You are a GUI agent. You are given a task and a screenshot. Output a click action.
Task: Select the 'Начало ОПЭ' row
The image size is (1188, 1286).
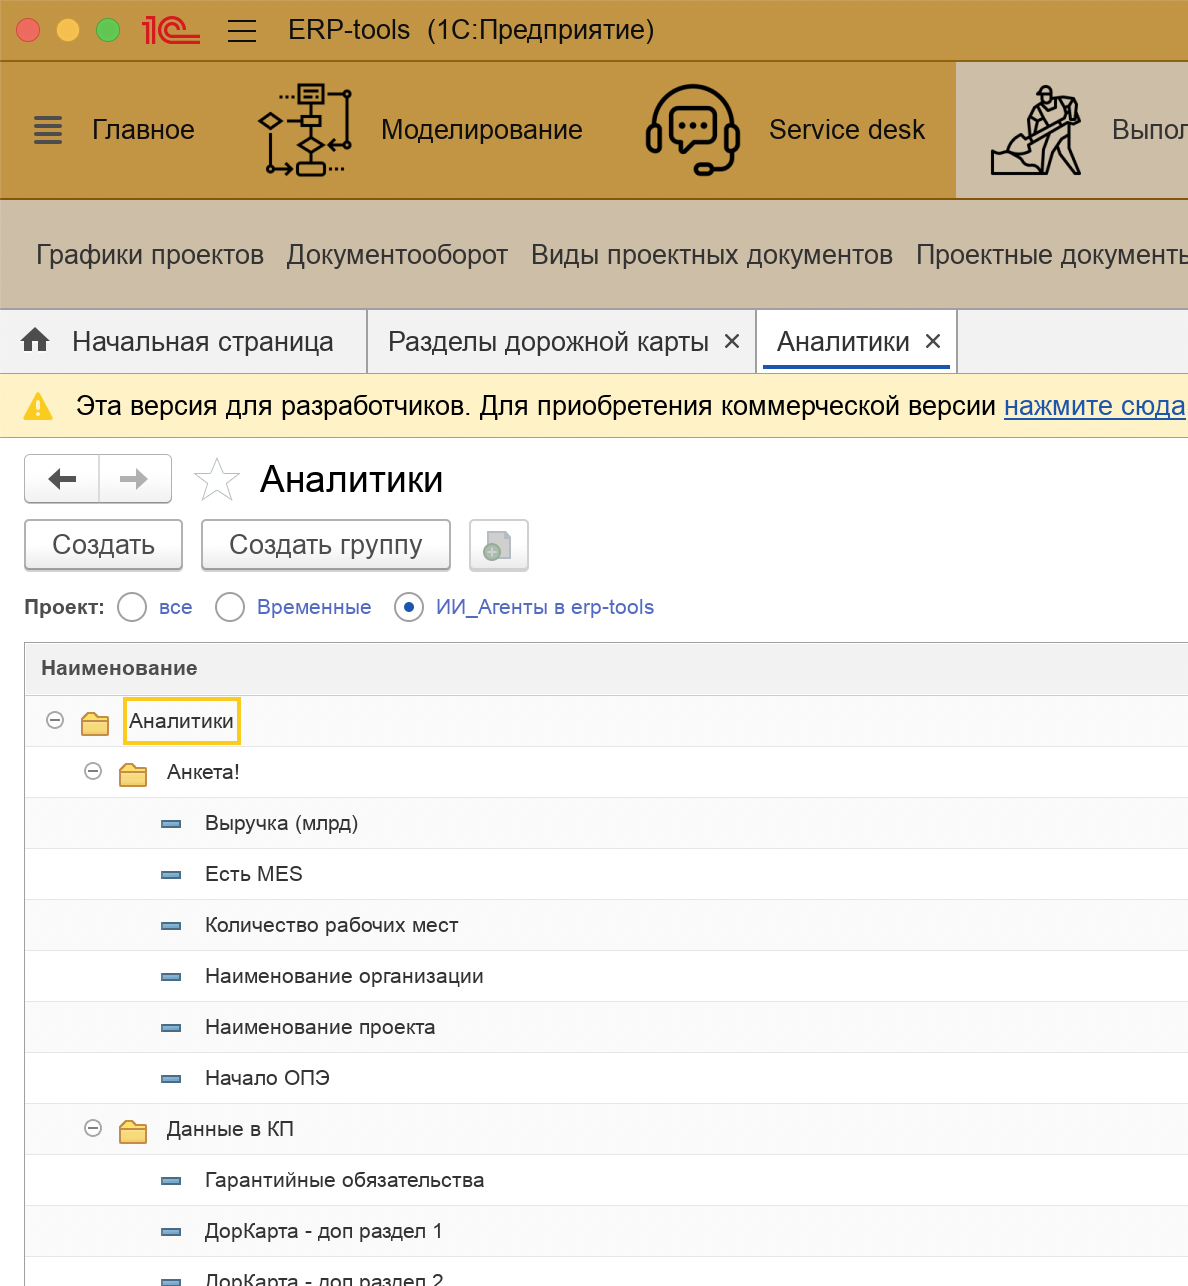[x=606, y=1078]
